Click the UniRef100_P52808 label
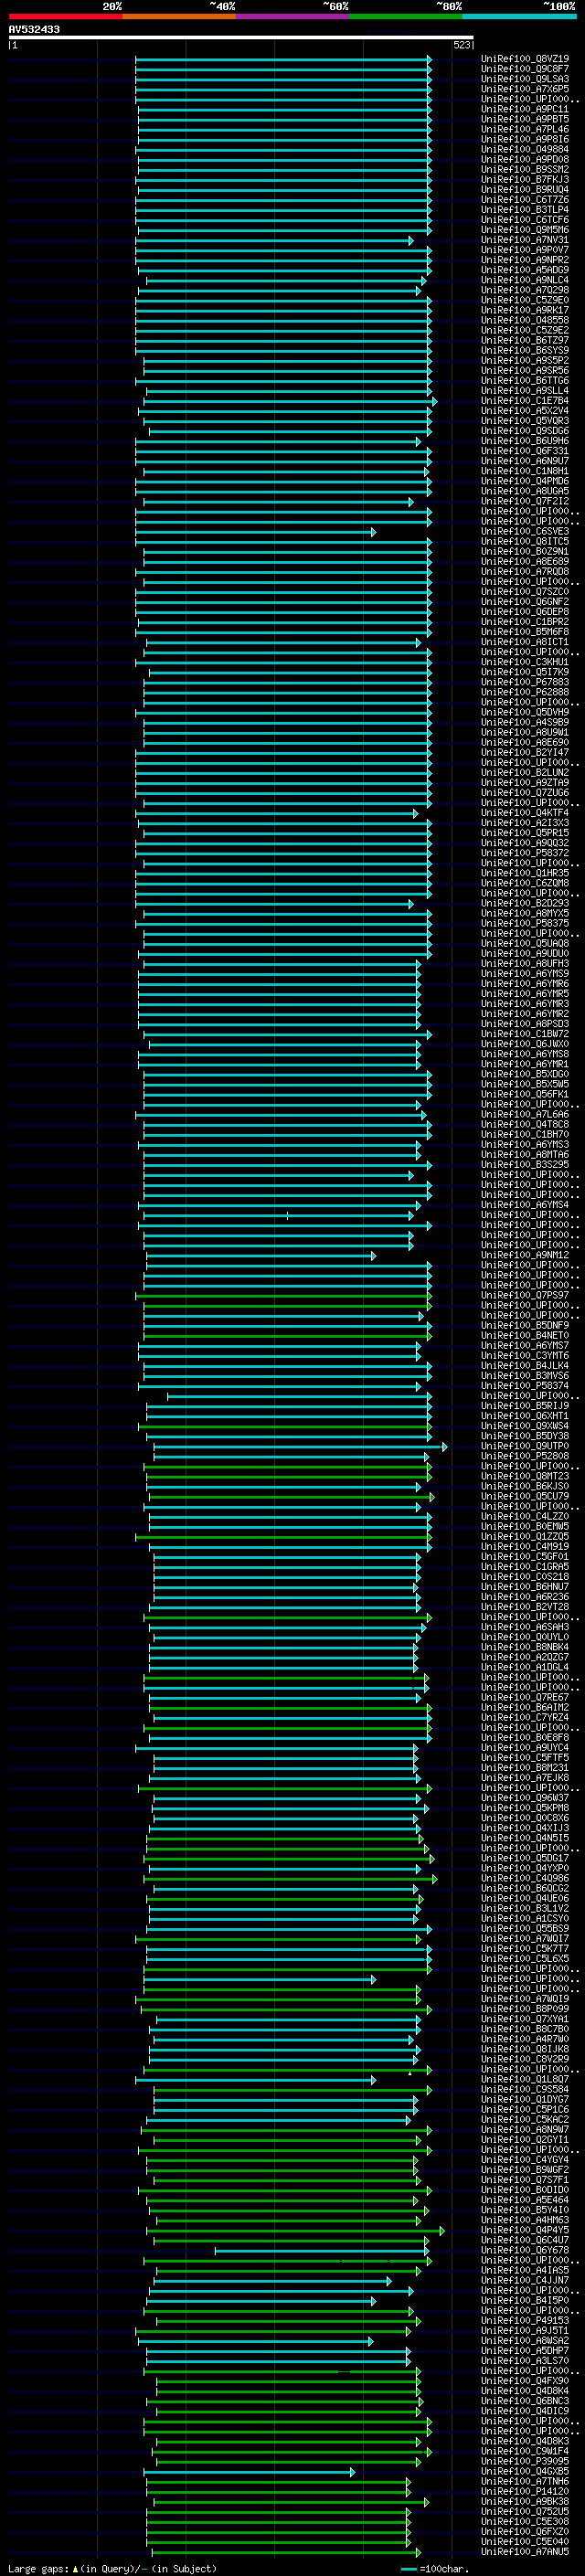The height and width of the screenshot is (2576, 585). (x=525, y=1456)
